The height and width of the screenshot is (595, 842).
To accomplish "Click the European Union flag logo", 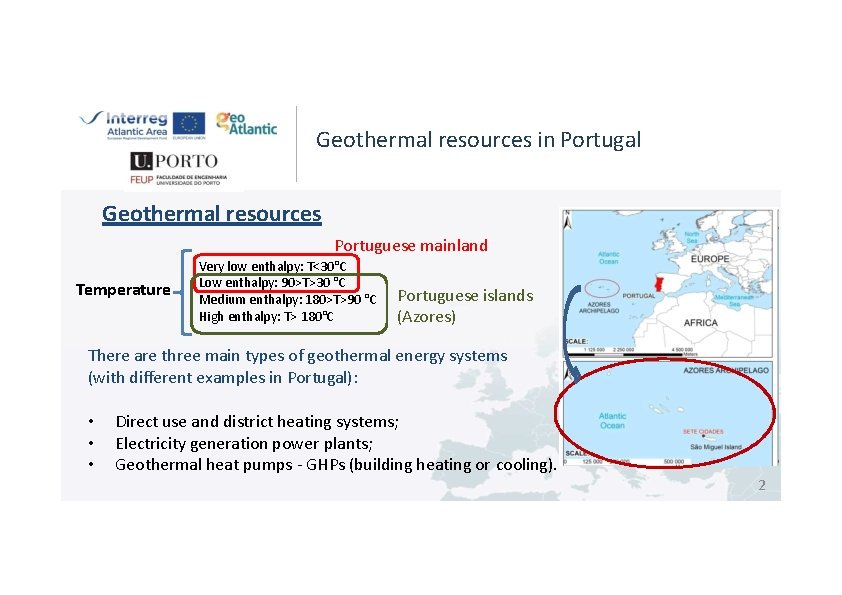I will pyautogui.click(x=189, y=125).
